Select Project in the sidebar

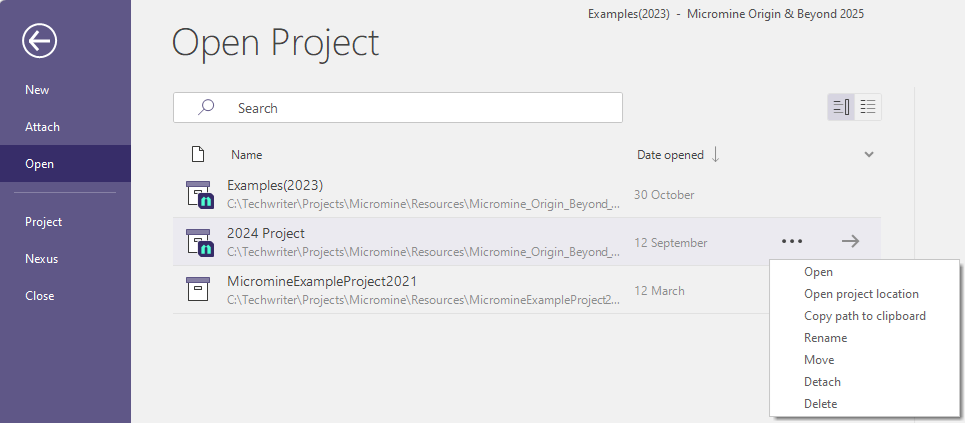click(x=44, y=222)
